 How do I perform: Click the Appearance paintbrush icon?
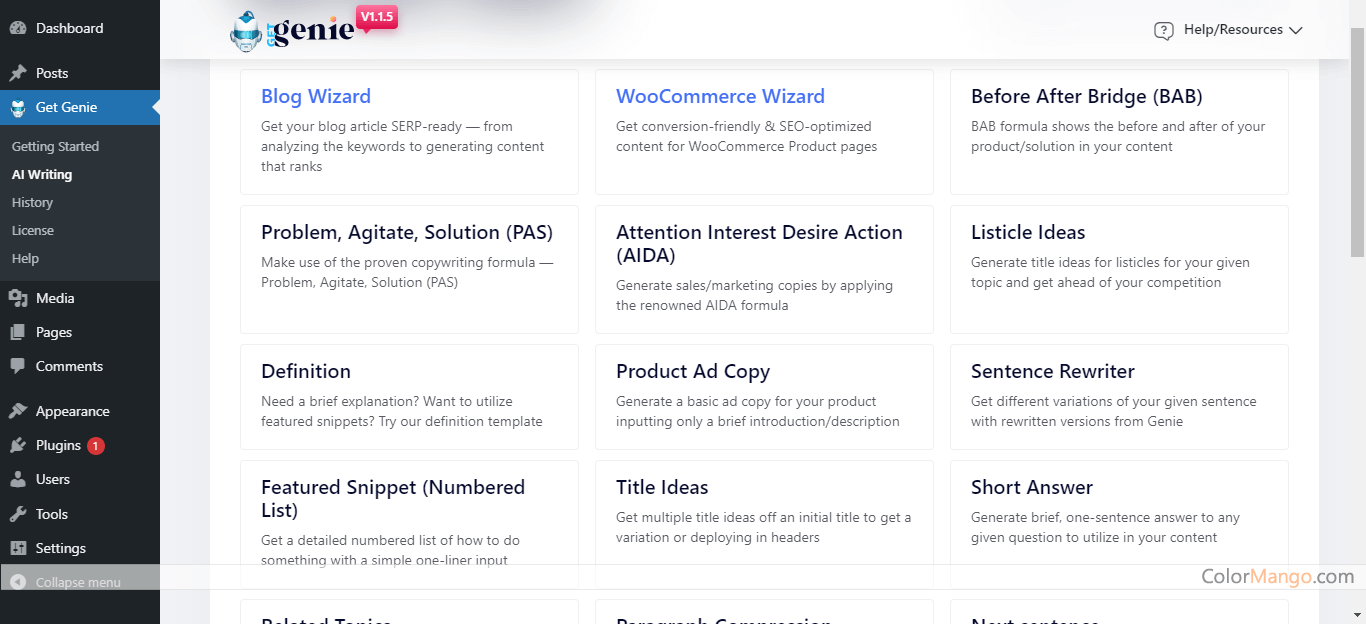coord(18,411)
